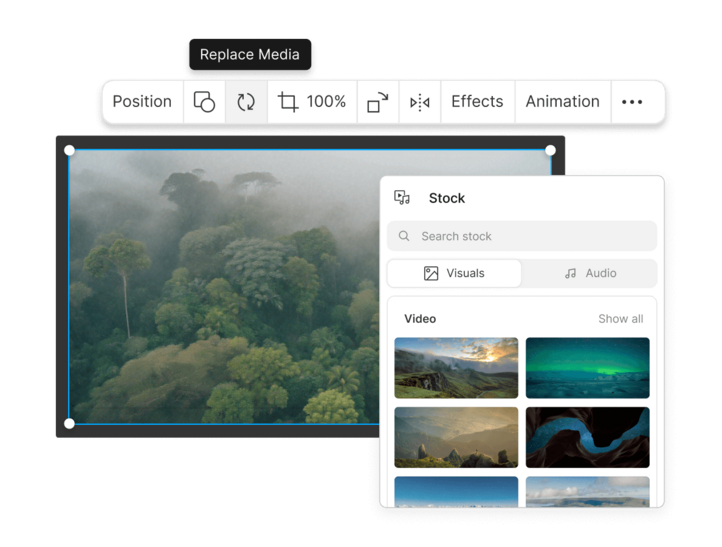Viewport: 722px width, 547px height.
Task: Choose the blue canyon river thumbnail
Action: [587, 437]
